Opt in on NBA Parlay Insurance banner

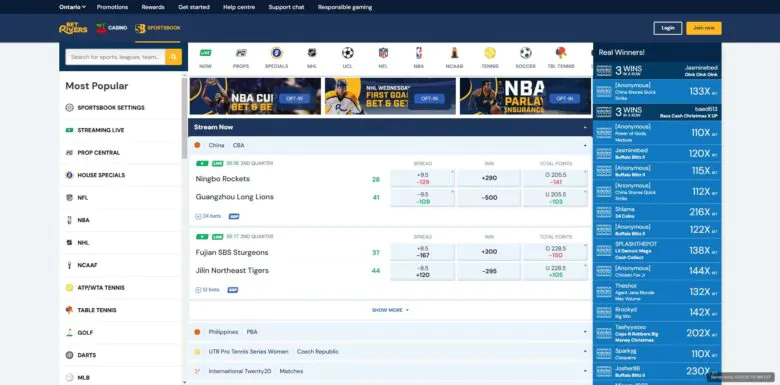pos(565,98)
